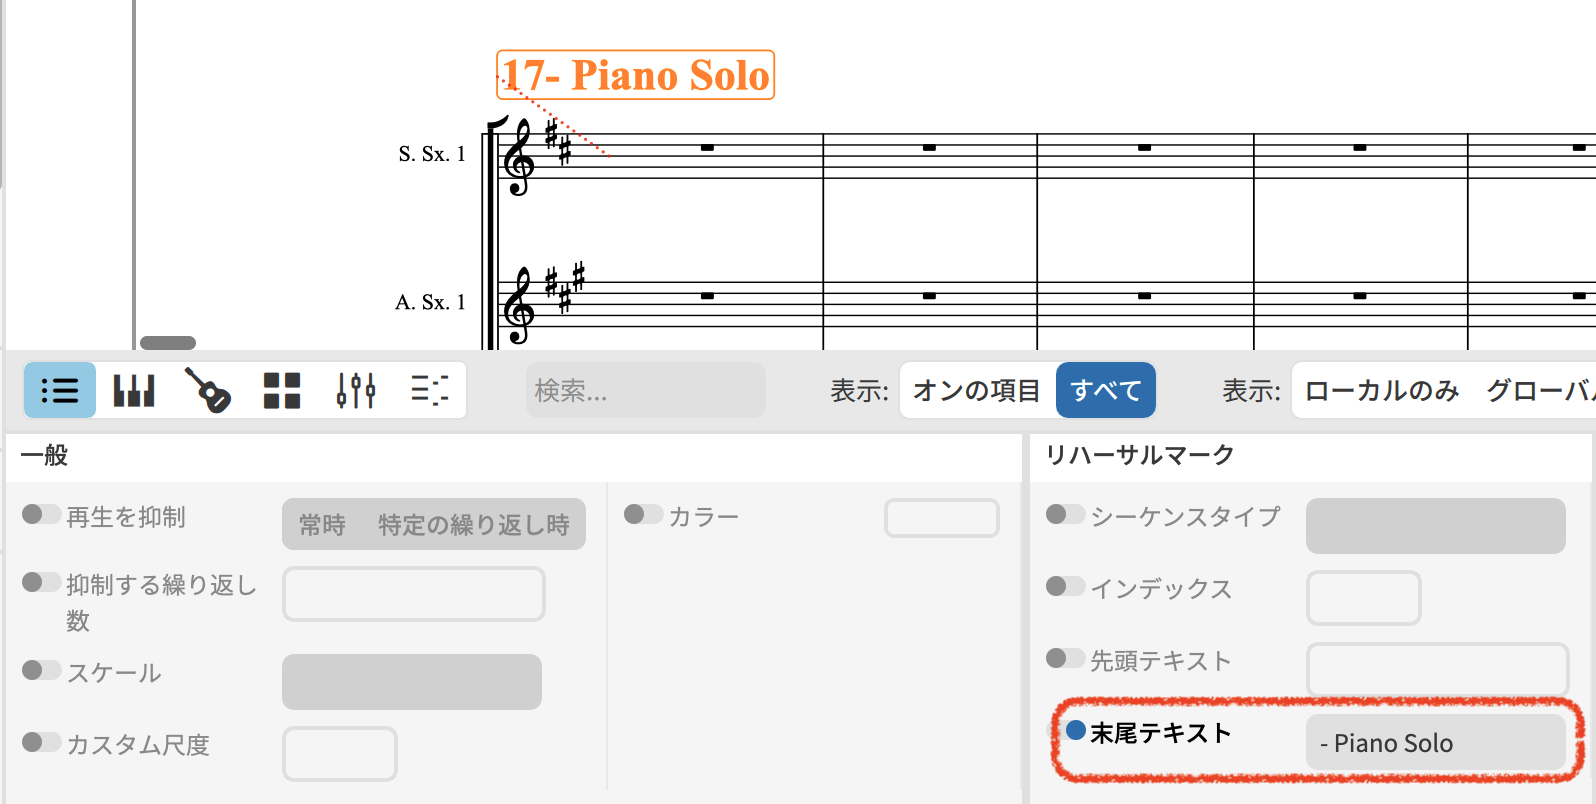Click the 特定の繰り返し時 button
The height and width of the screenshot is (804, 1596).
[474, 525]
